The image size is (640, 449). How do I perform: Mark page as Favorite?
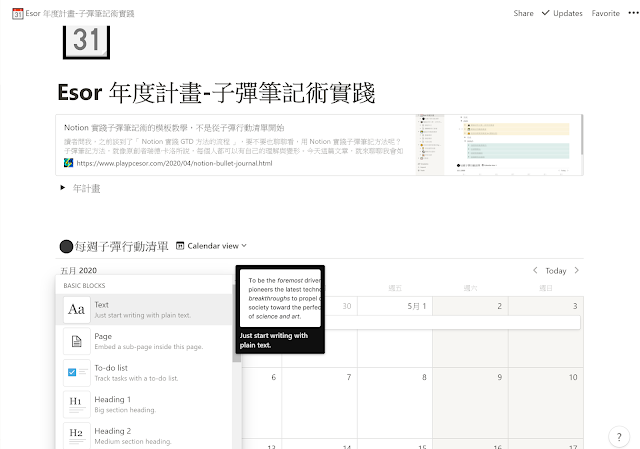pyautogui.click(x=605, y=14)
